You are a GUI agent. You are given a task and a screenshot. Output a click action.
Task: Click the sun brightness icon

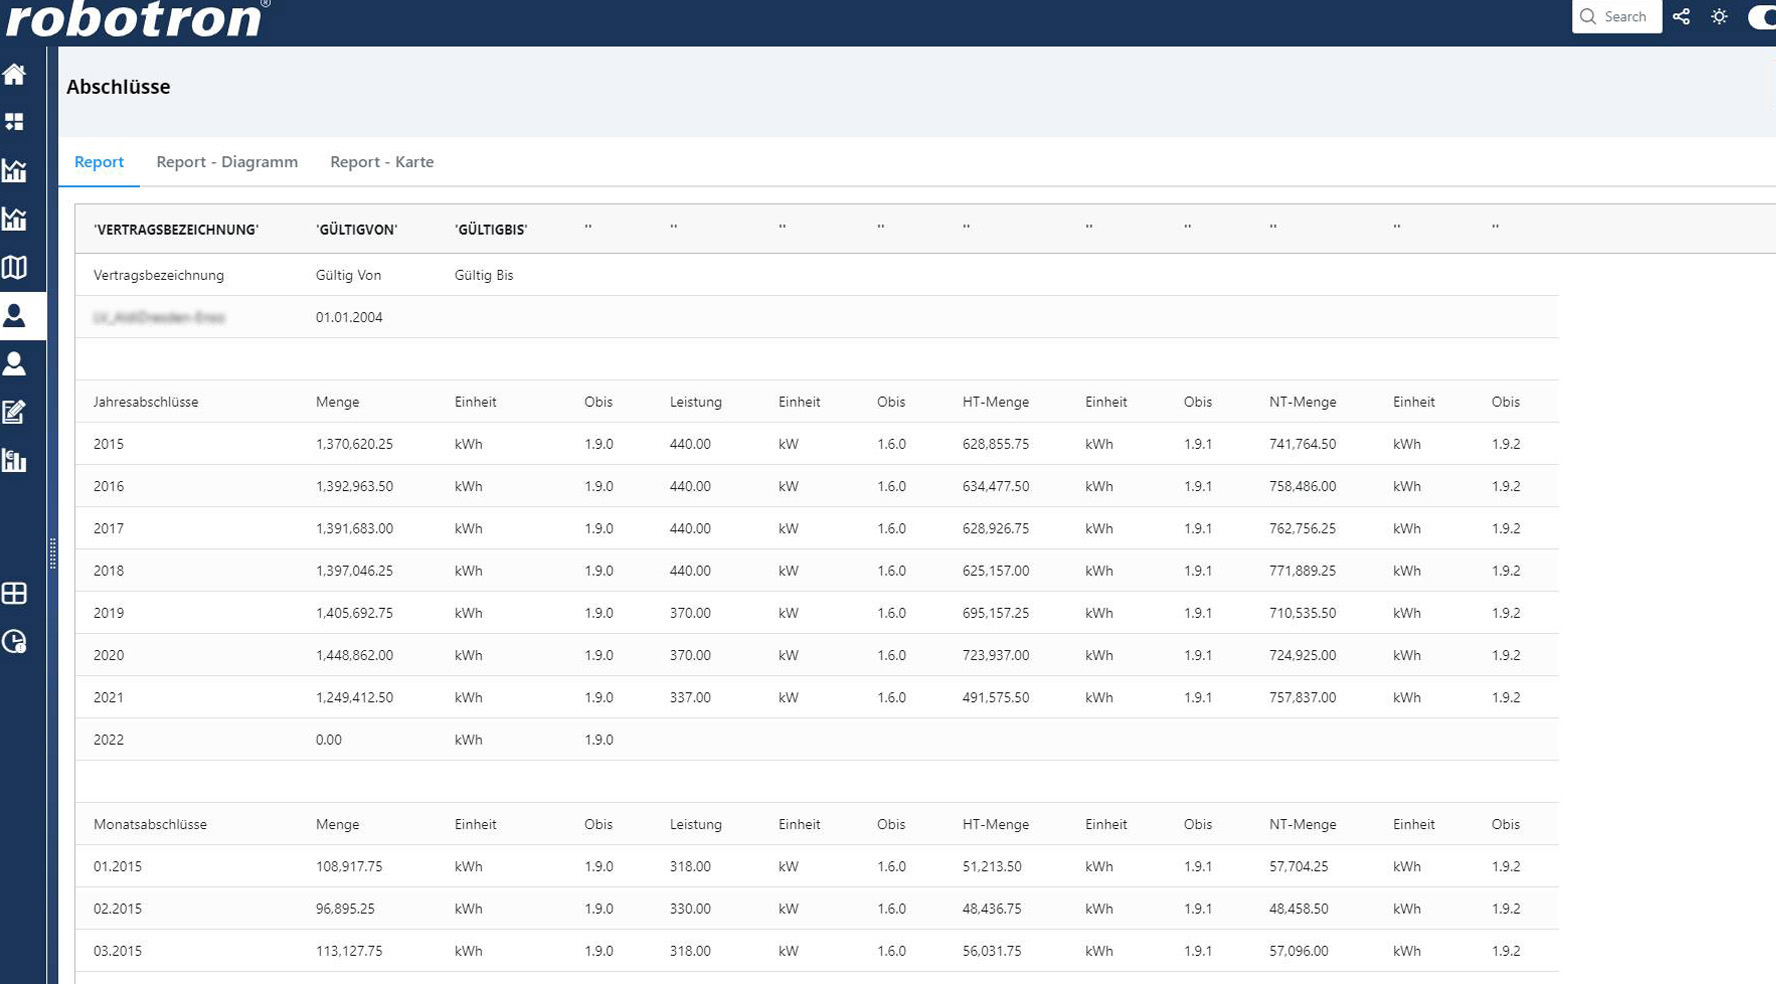coord(1720,17)
